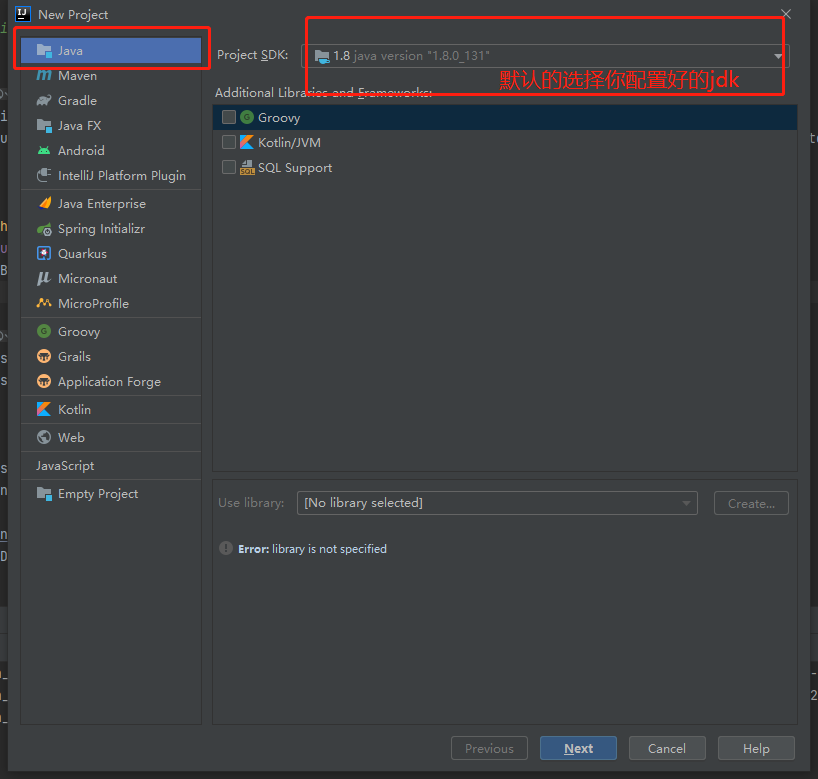Choose the Quarkus logo icon
The height and width of the screenshot is (779, 818).
coord(44,254)
